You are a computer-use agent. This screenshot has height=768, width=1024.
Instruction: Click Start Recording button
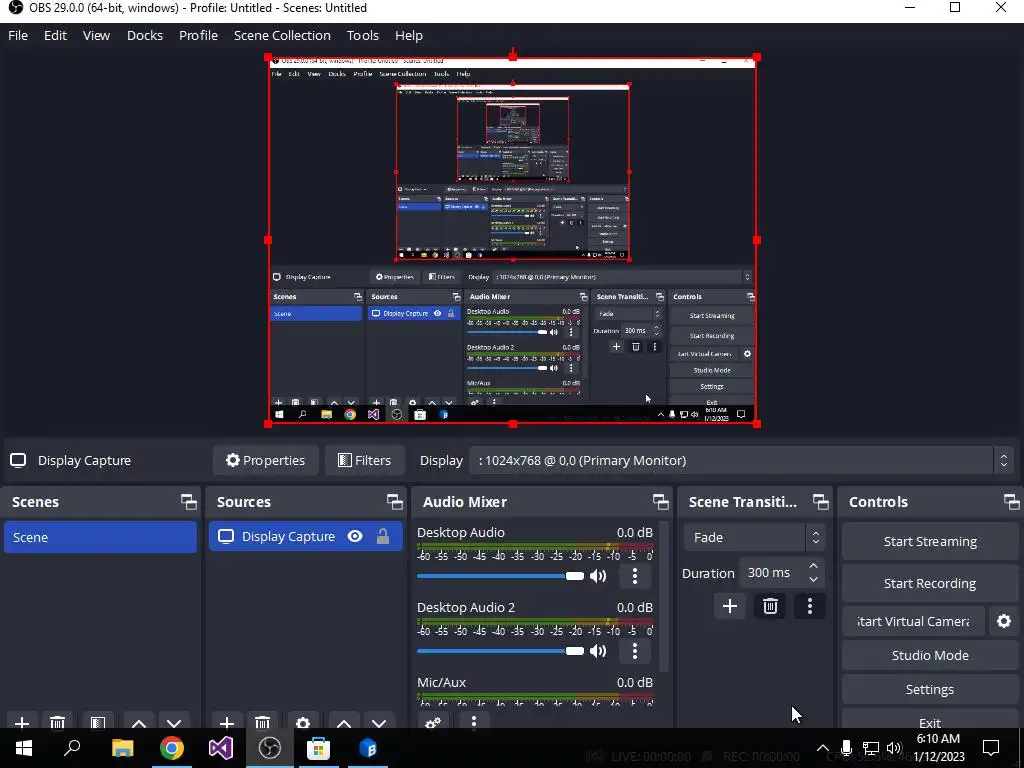pyautogui.click(x=930, y=583)
